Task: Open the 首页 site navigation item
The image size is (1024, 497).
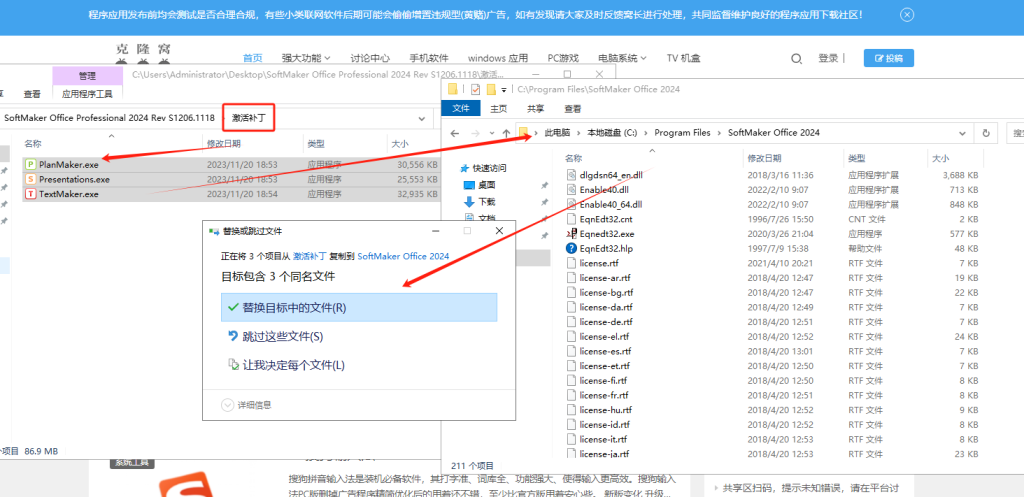Action: (253, 58)
